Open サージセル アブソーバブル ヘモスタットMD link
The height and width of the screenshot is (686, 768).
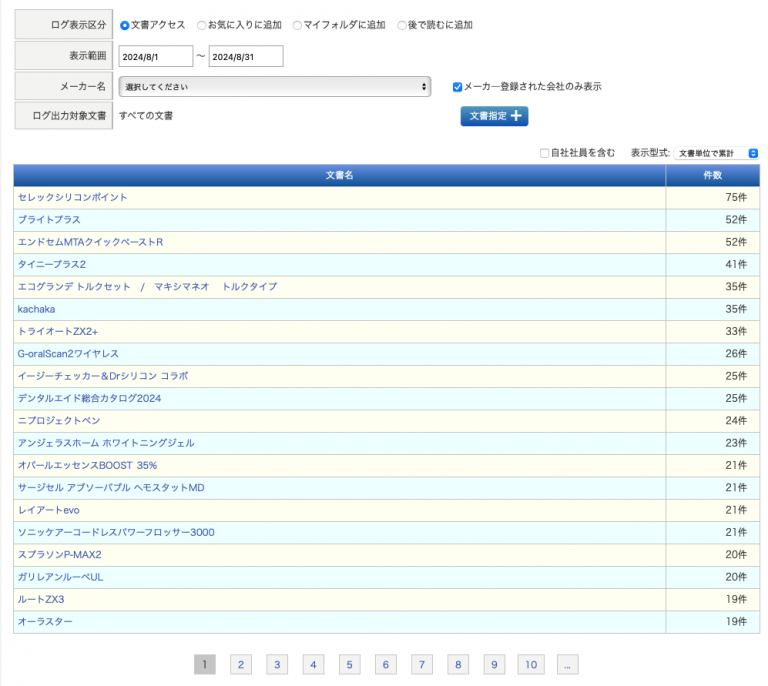tap(111, 488)
